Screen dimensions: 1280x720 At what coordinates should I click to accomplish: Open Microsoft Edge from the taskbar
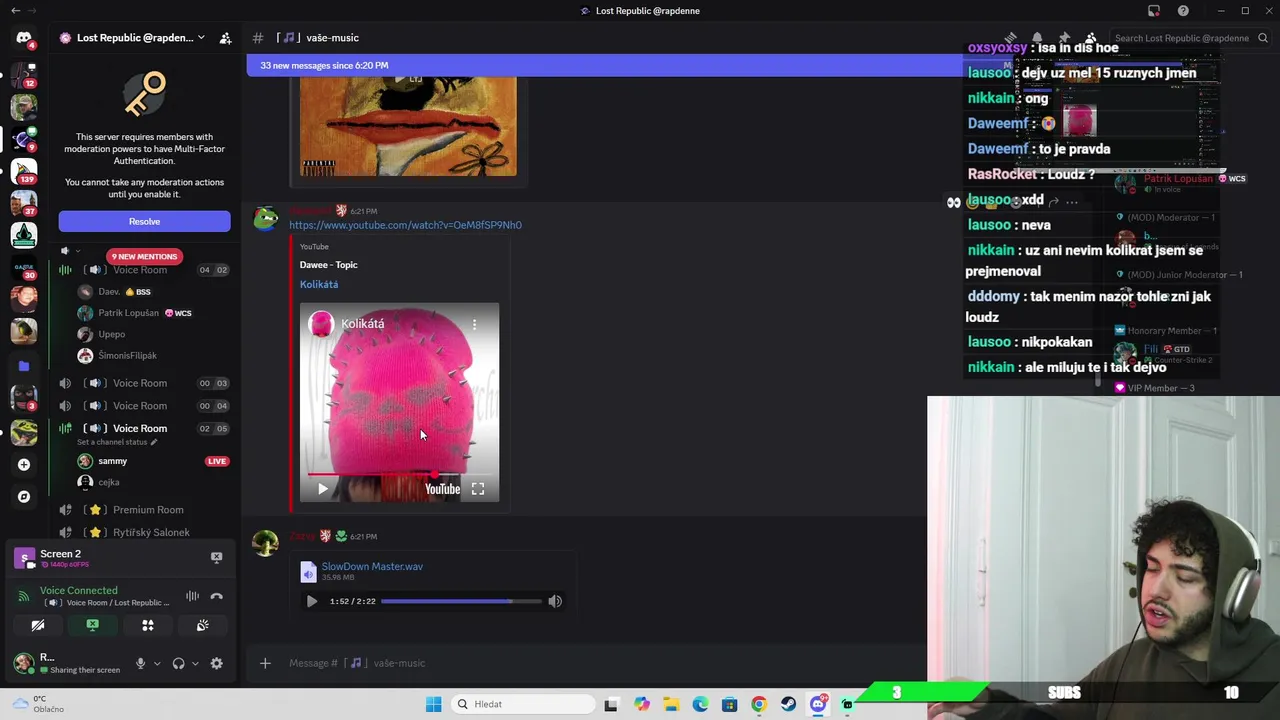click(x=700, y=704)
